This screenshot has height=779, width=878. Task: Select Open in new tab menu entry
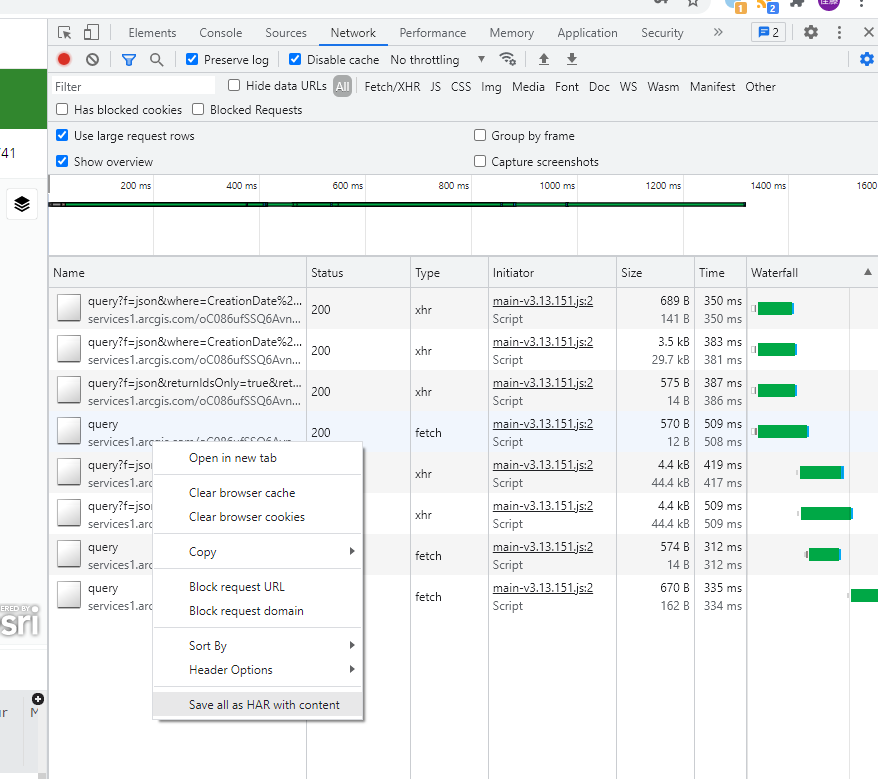point(258,458)
